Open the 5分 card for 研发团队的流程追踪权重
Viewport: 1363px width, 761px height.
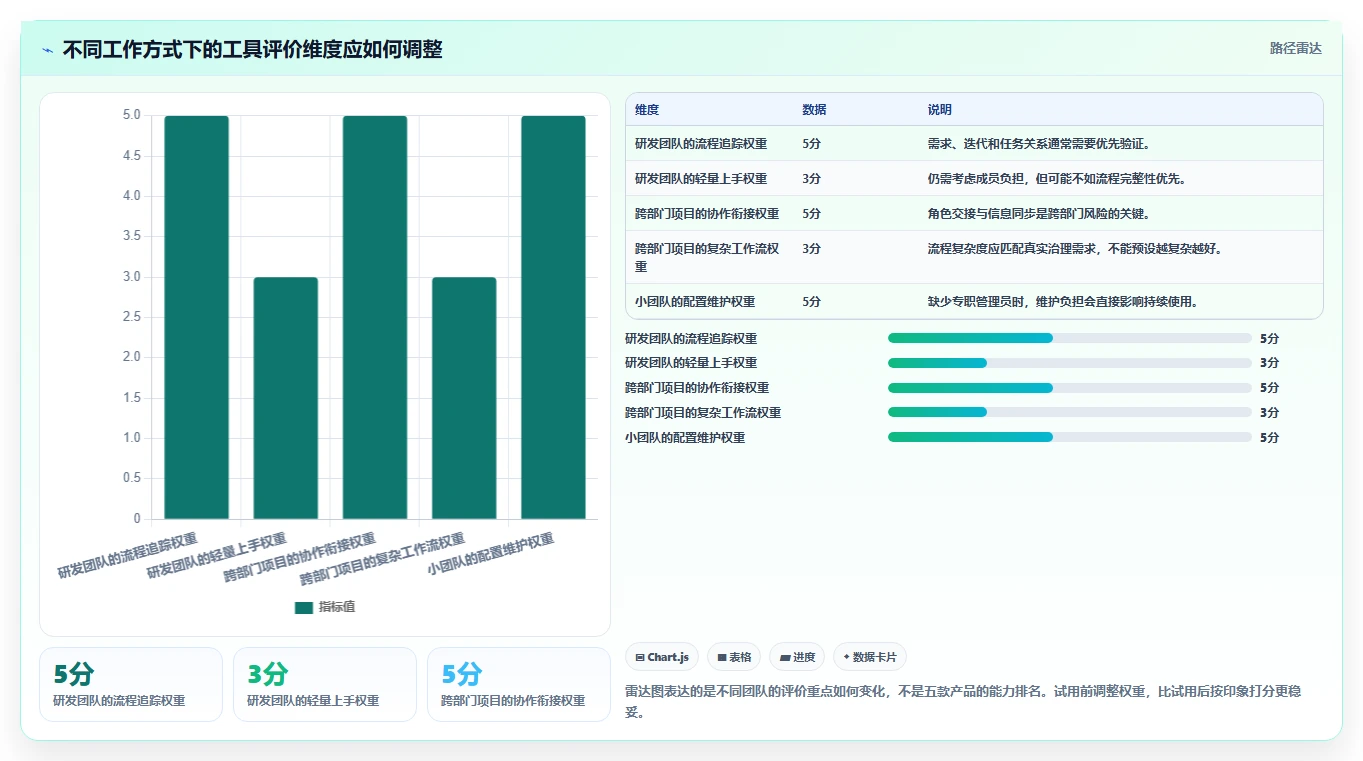tap(131, 684)
